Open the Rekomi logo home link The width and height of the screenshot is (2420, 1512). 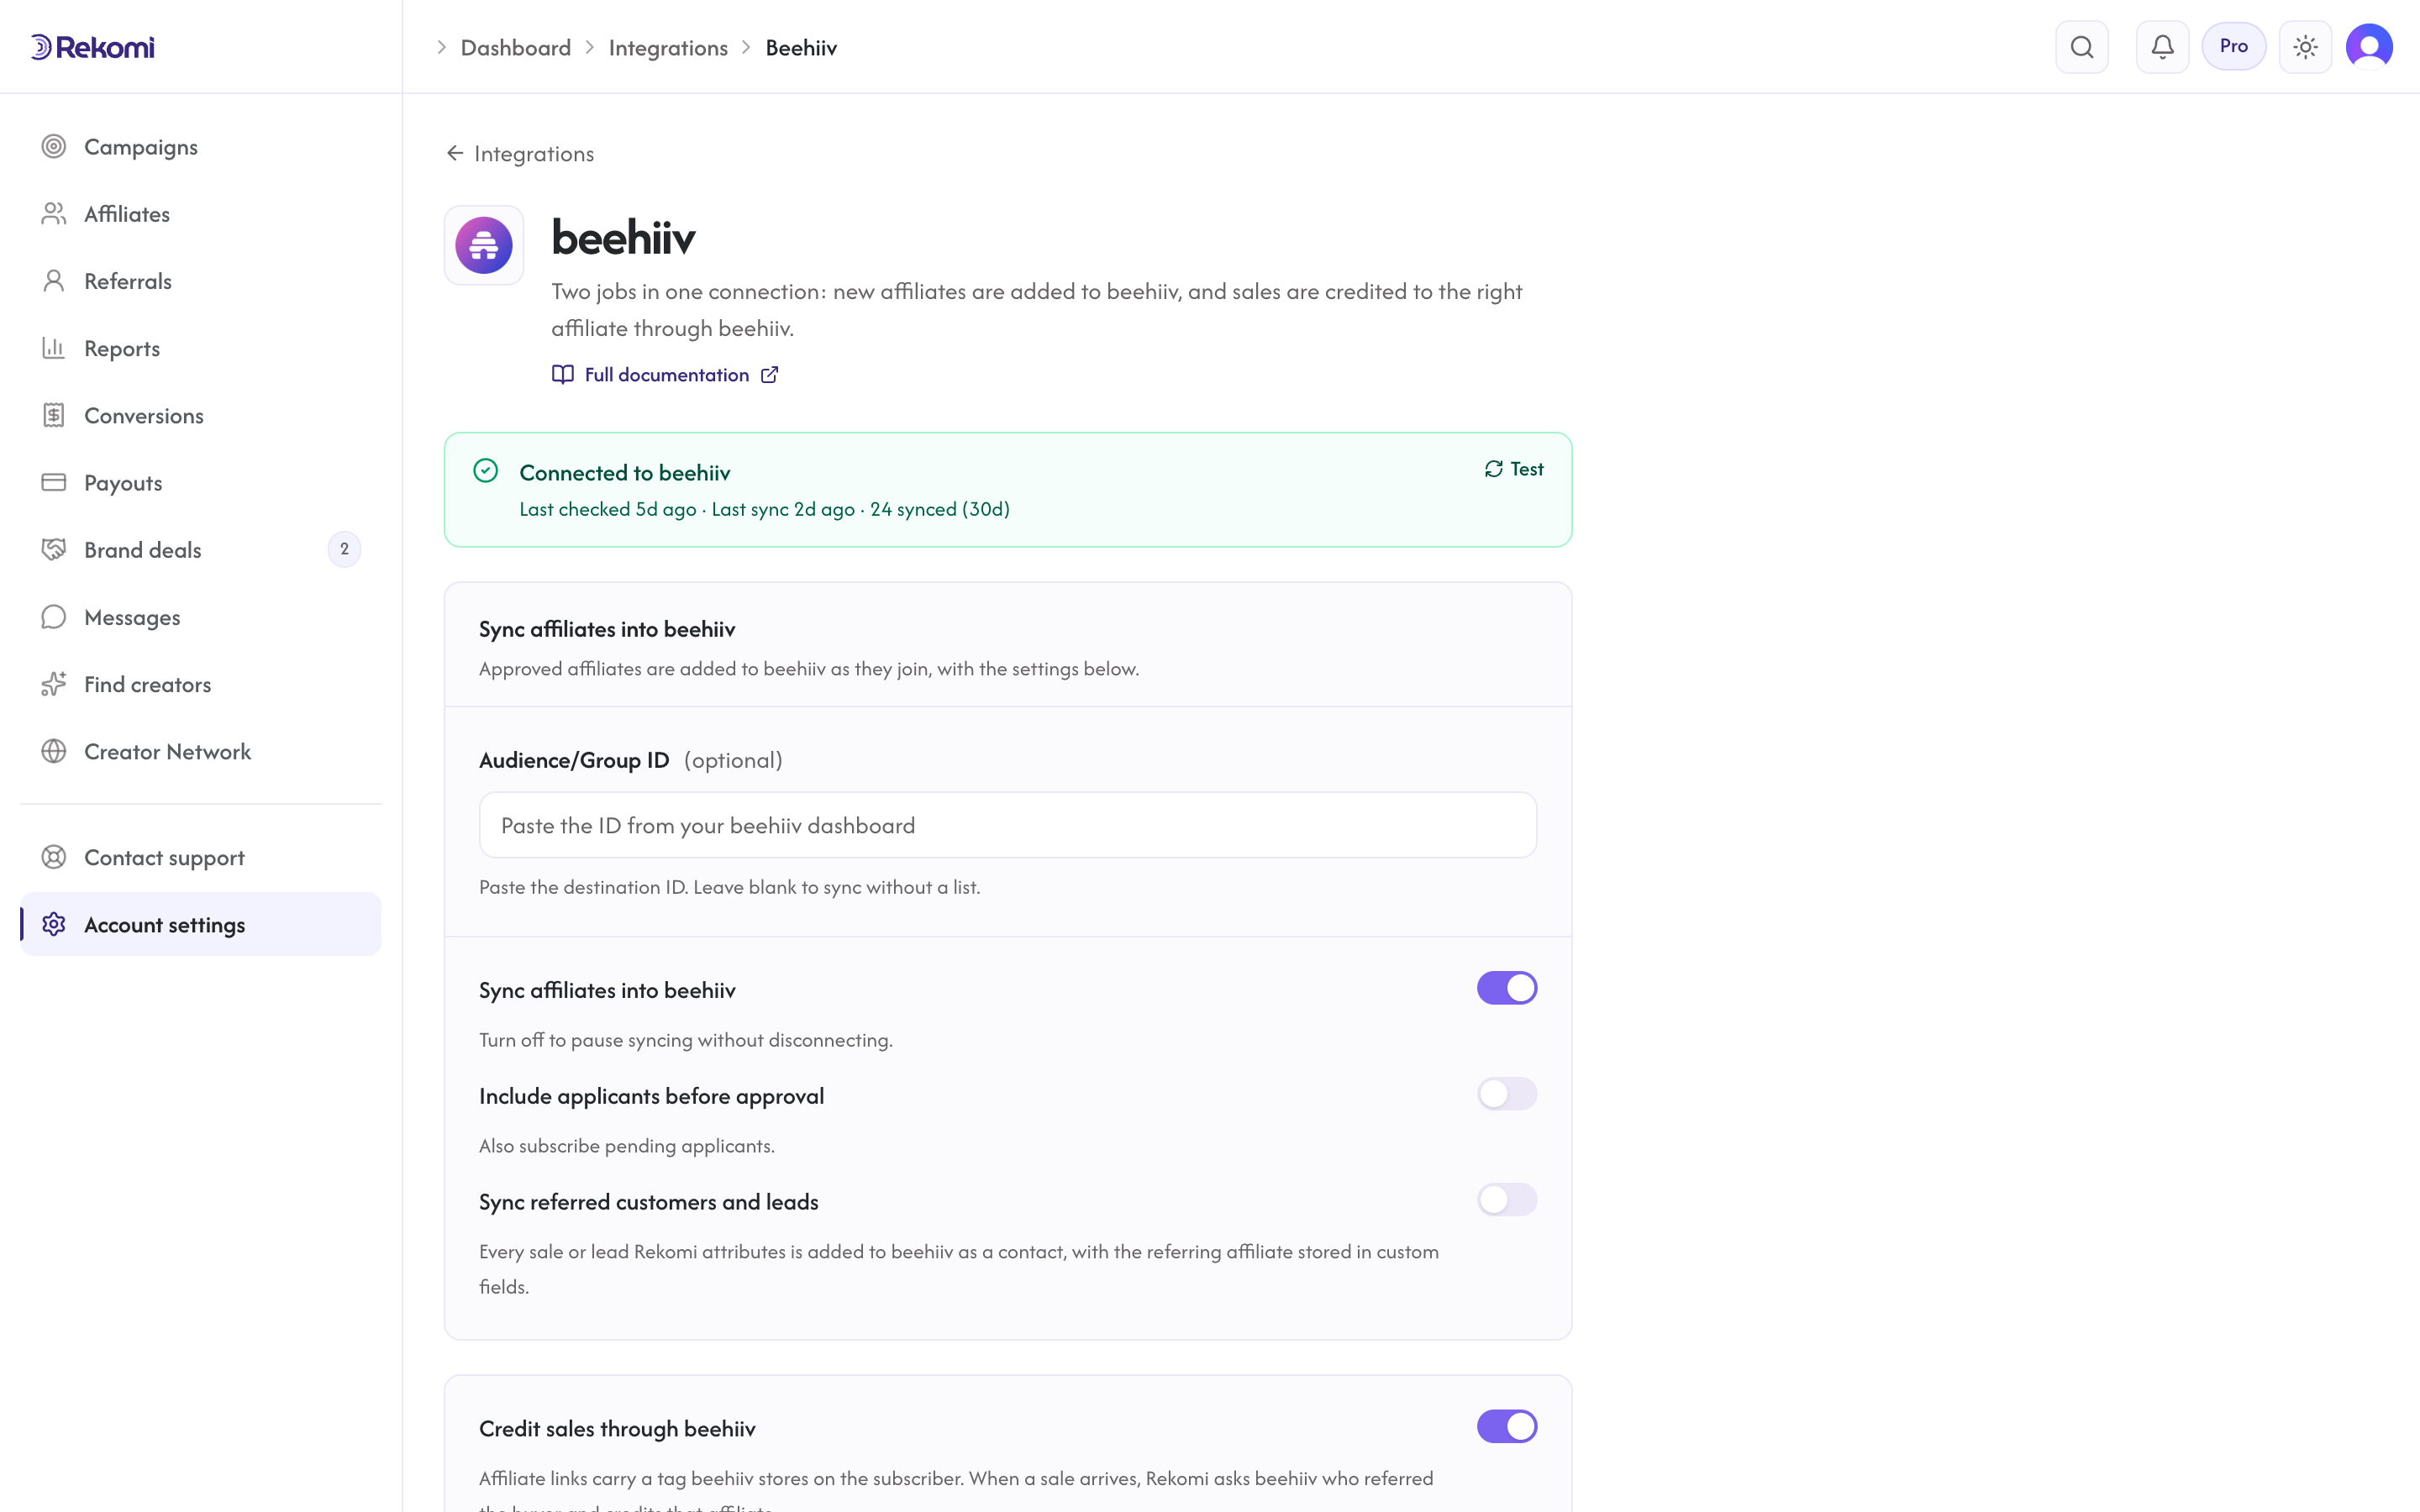[x=92, y=47]
